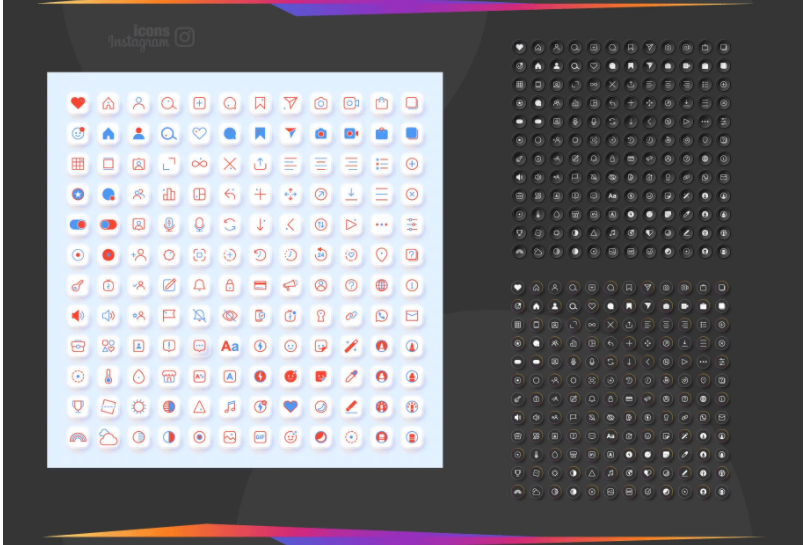This screenshot has height=545, width=804.
Task: Pick the bulleted list icon in light panel
Action: 381,164
